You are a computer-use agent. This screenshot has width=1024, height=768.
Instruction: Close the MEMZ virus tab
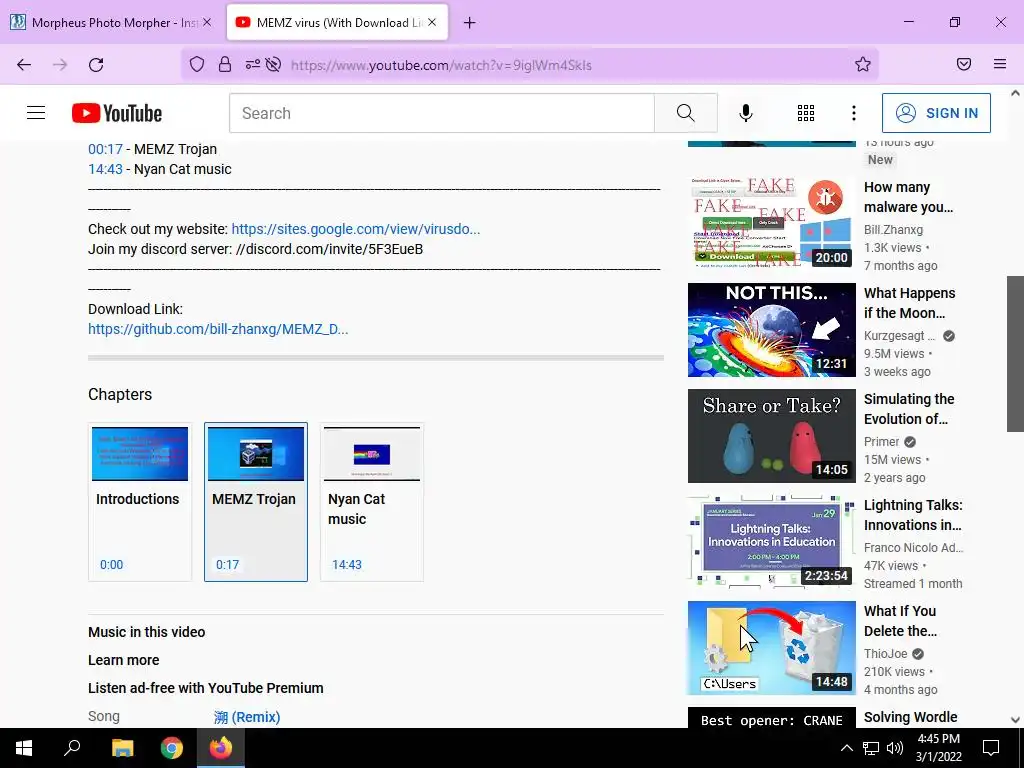click(x=432, y=22)
